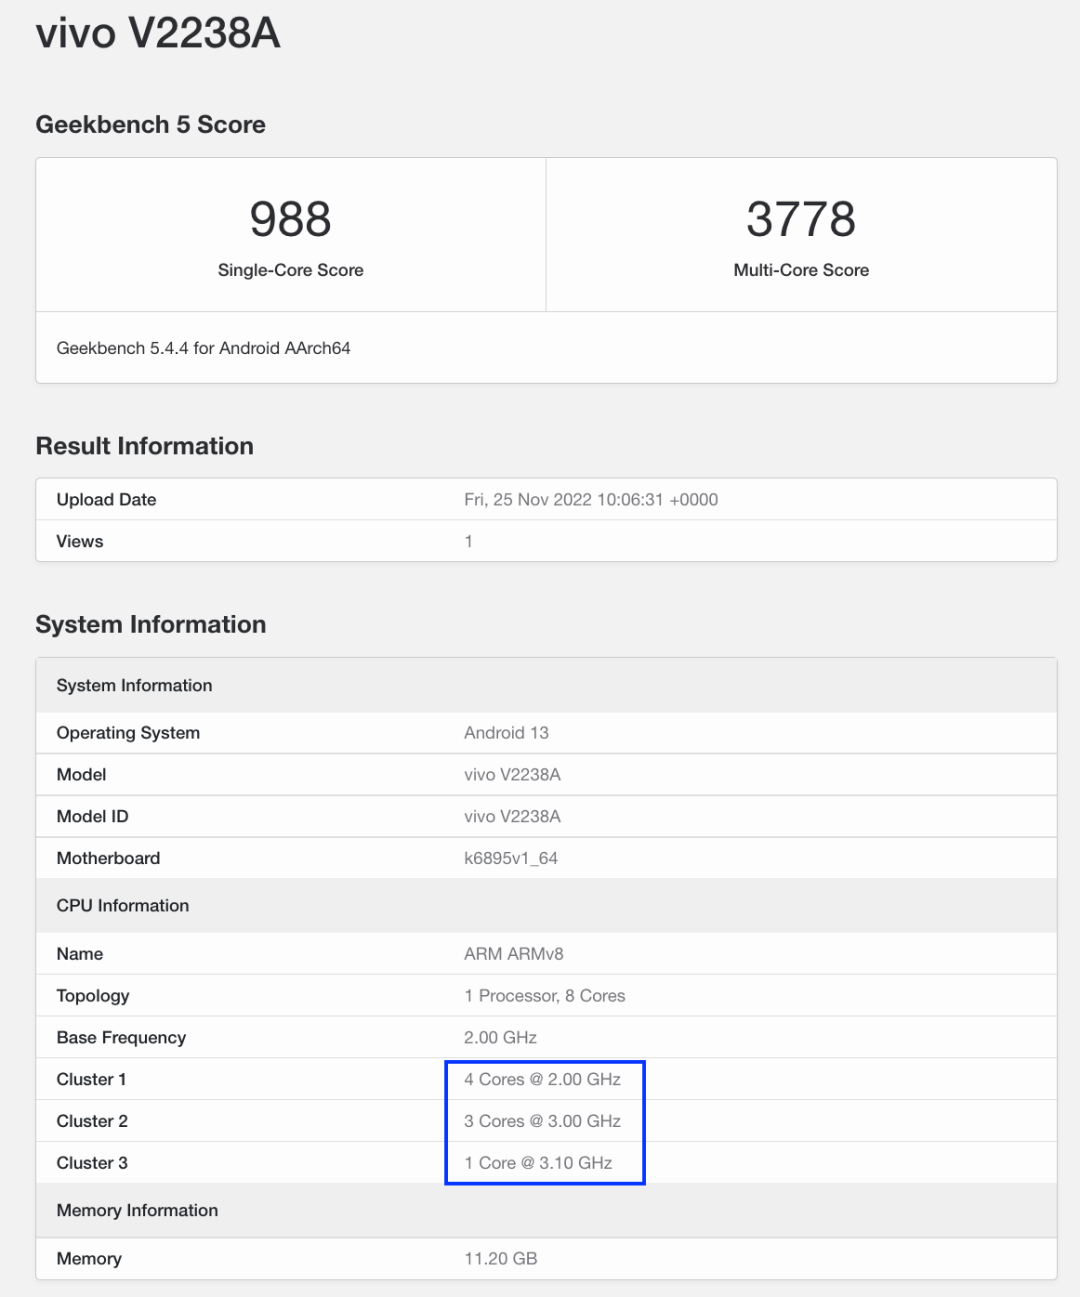Click the Fri, 25 Nov 2022 upload timestamp

click(591, 499)
